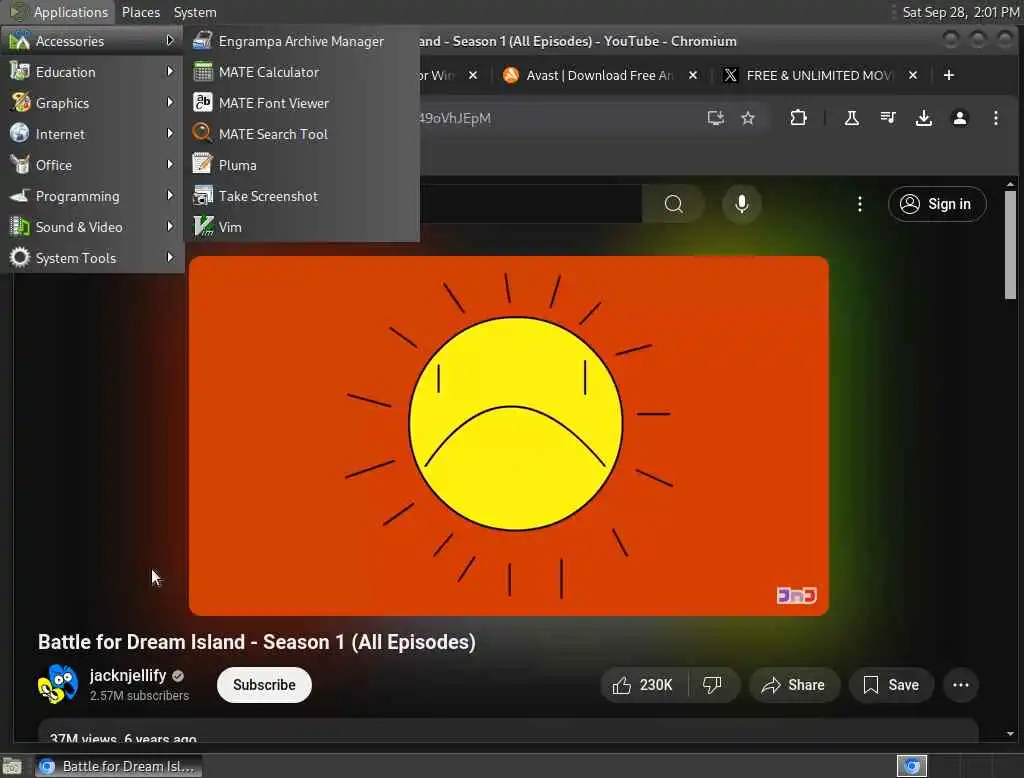Close the FREE & UNLIMITED MOV tab
1024x778 pixels.
(913, 75)
